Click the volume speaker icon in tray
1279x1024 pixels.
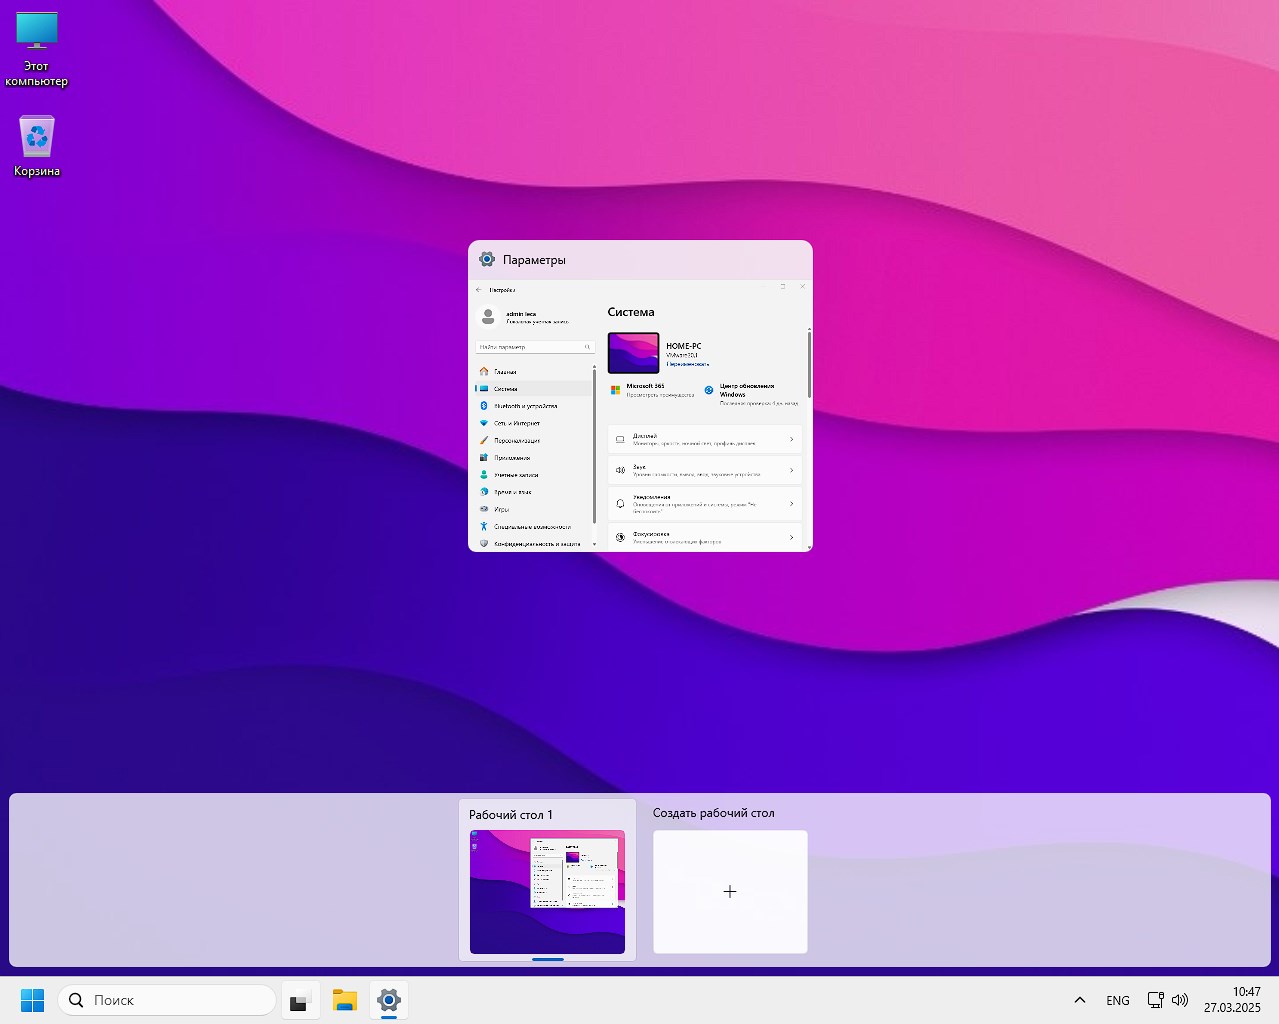click(x=1180, y=1000)
